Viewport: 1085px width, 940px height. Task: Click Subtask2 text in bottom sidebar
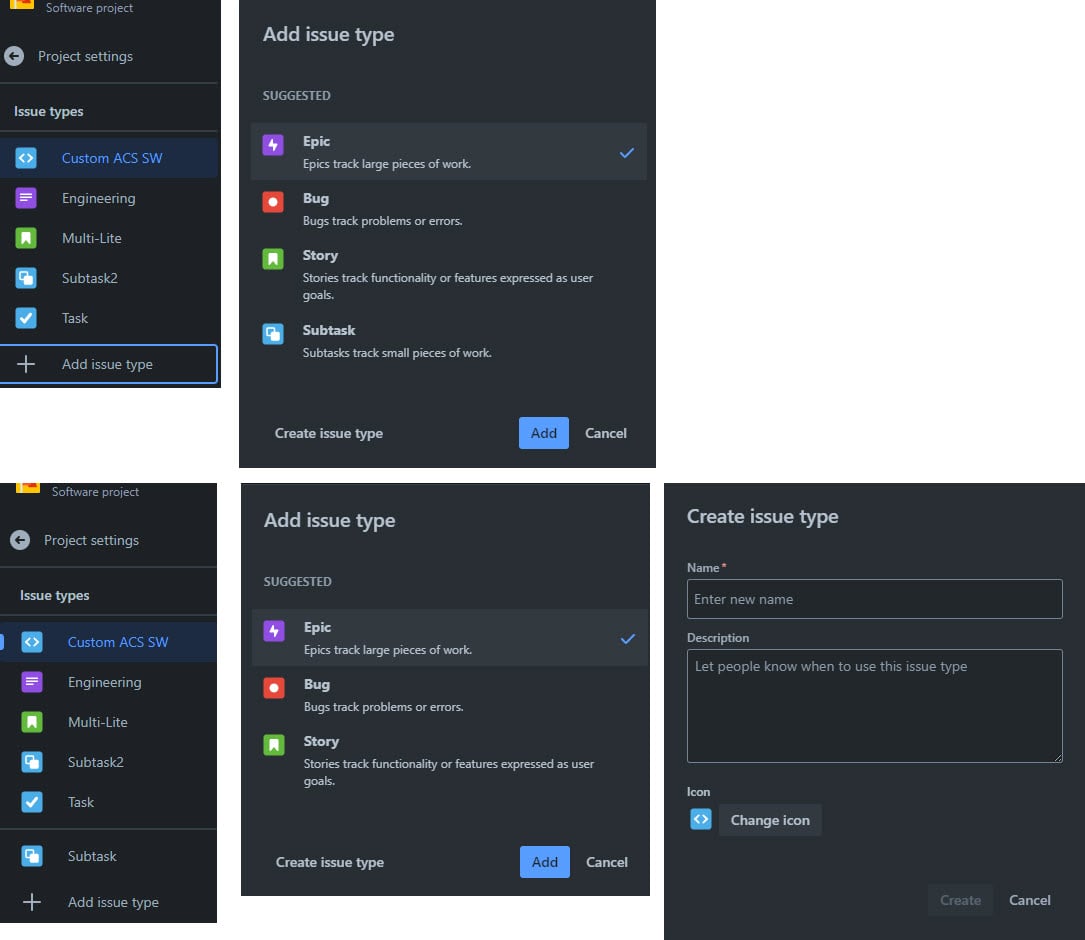click(95, 762)
